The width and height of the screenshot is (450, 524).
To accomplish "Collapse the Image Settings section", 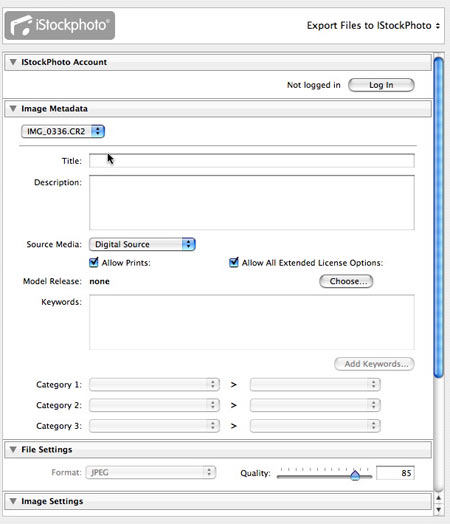I will click(13, 501).
